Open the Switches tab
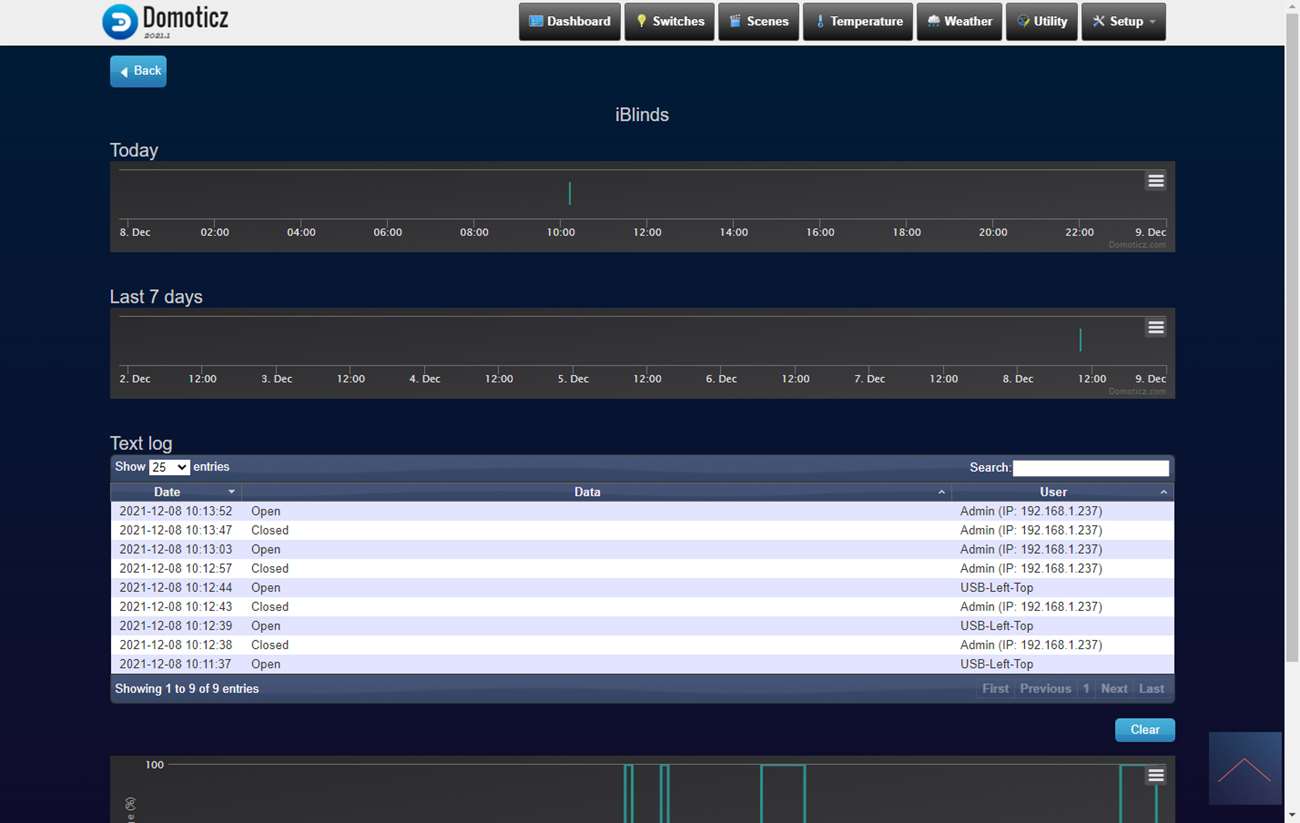Screen dimensions: 1300x823 [669, 22]
